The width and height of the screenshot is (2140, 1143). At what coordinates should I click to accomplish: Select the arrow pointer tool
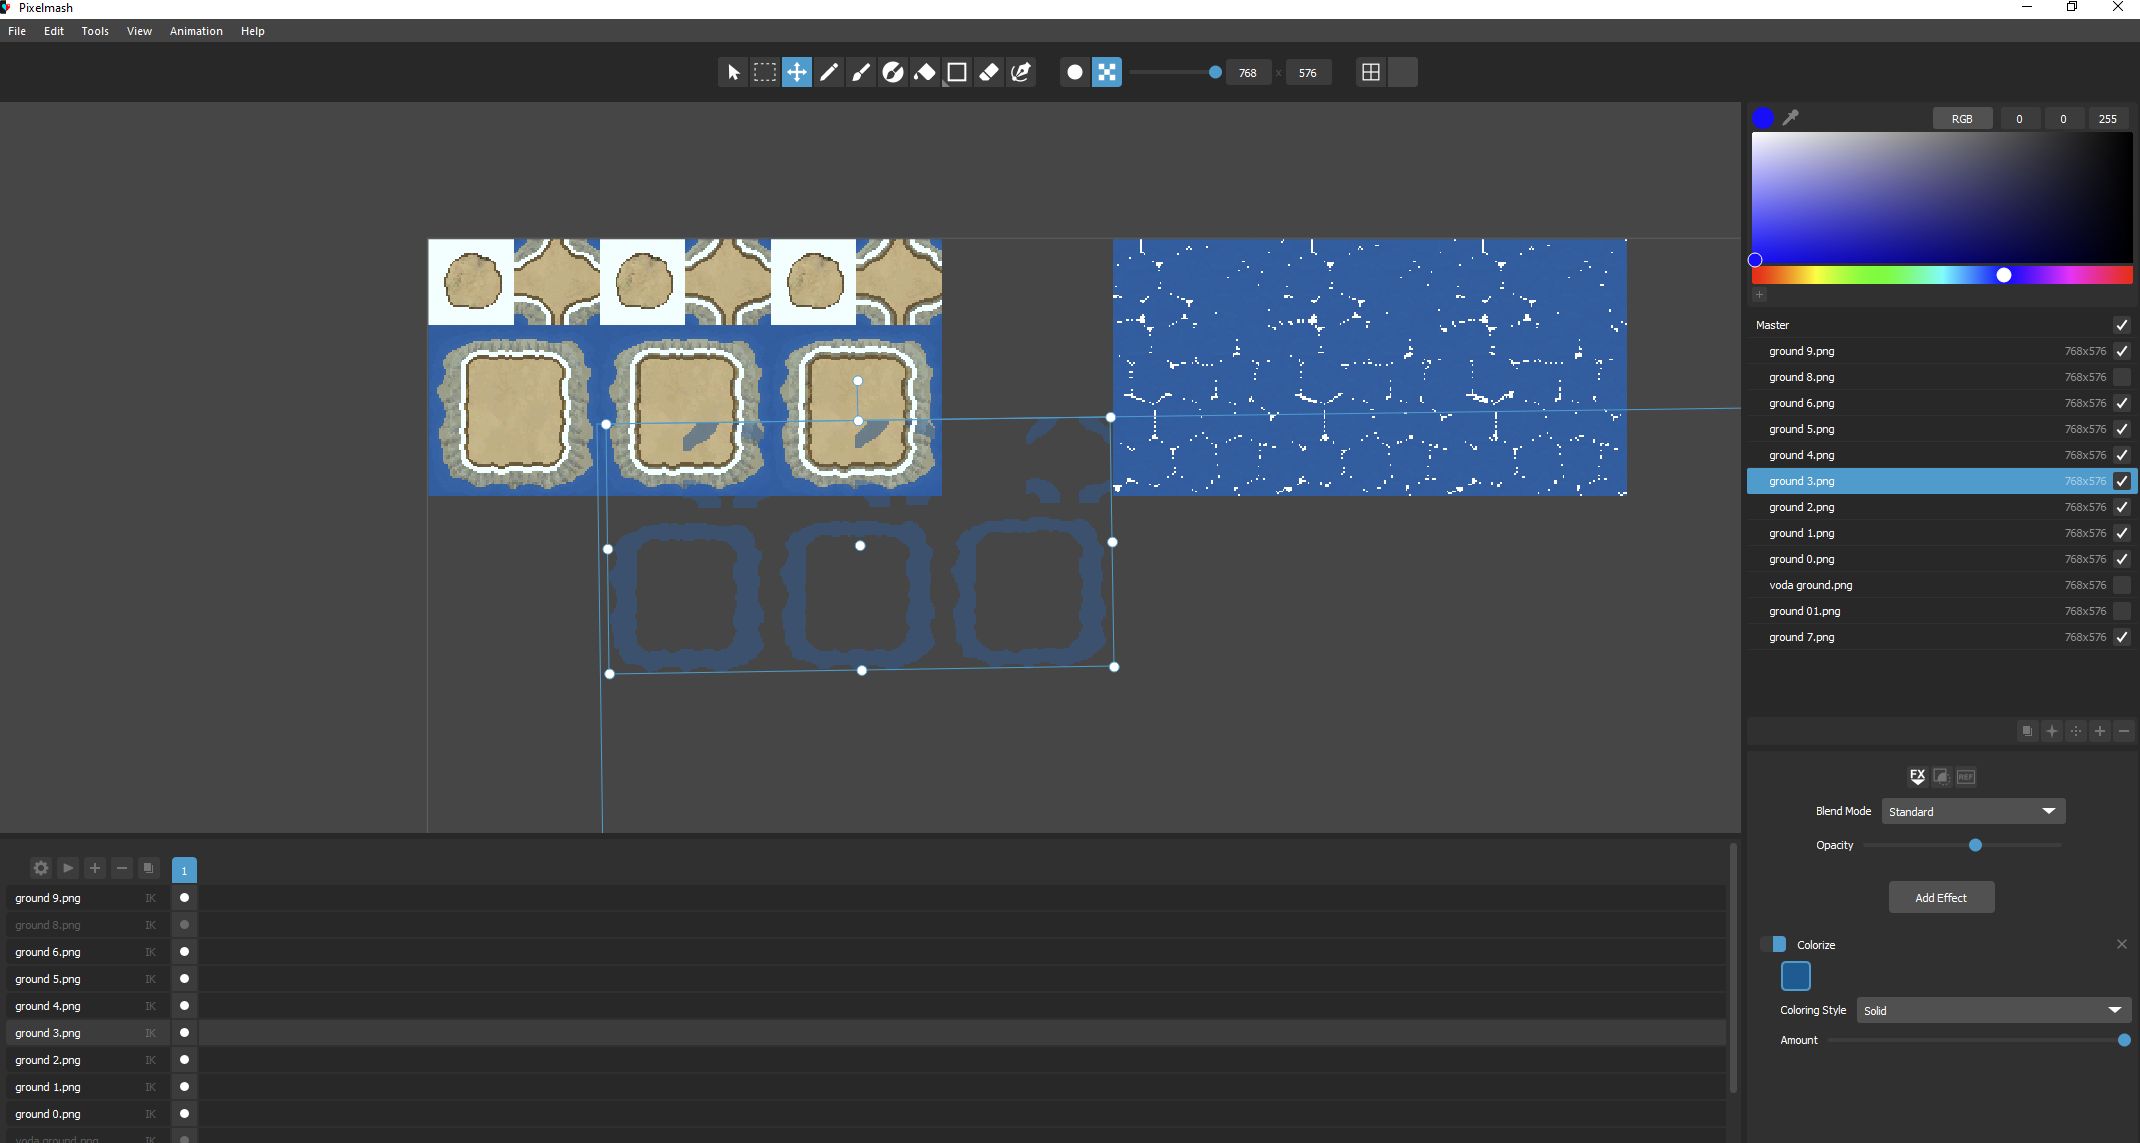(x=733, y=72)
